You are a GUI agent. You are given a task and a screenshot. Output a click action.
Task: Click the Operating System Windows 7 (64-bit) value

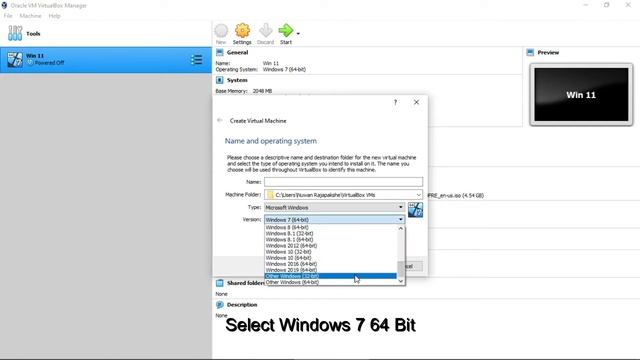click(284, 69)
